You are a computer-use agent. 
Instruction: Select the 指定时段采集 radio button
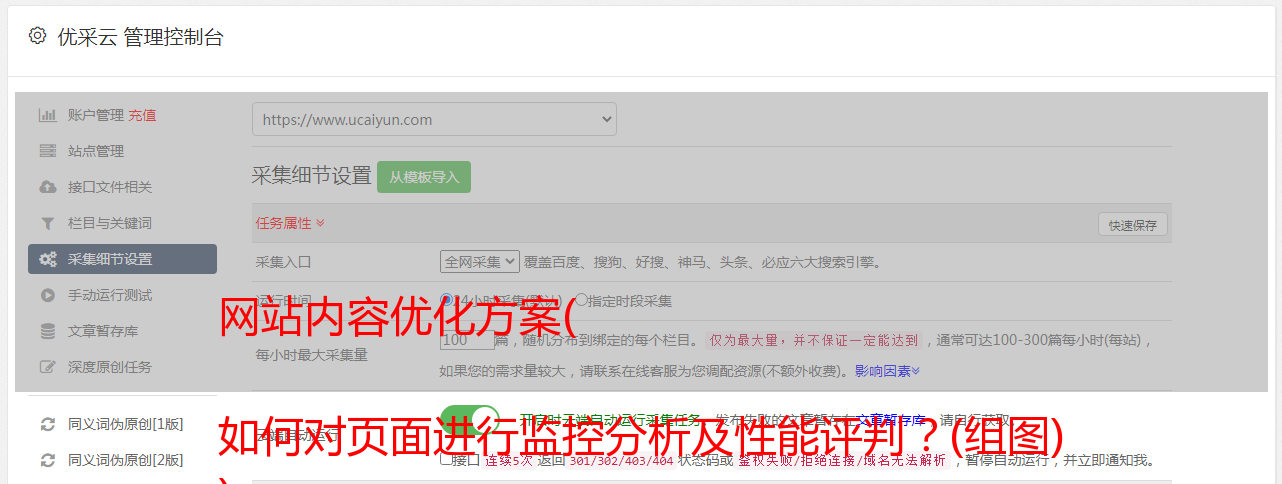click(x=581, y=300)
